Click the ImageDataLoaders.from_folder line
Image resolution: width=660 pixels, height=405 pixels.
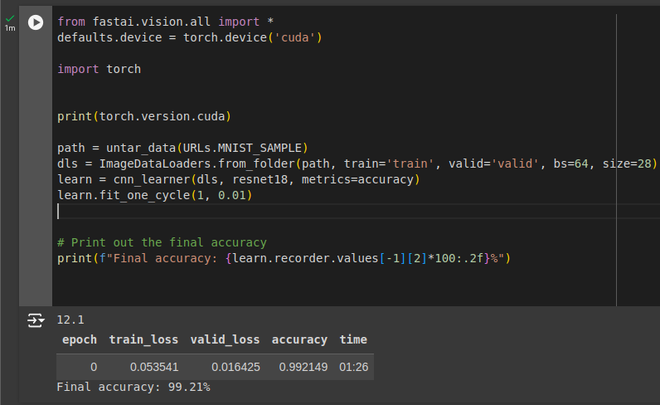coord(300,163)
